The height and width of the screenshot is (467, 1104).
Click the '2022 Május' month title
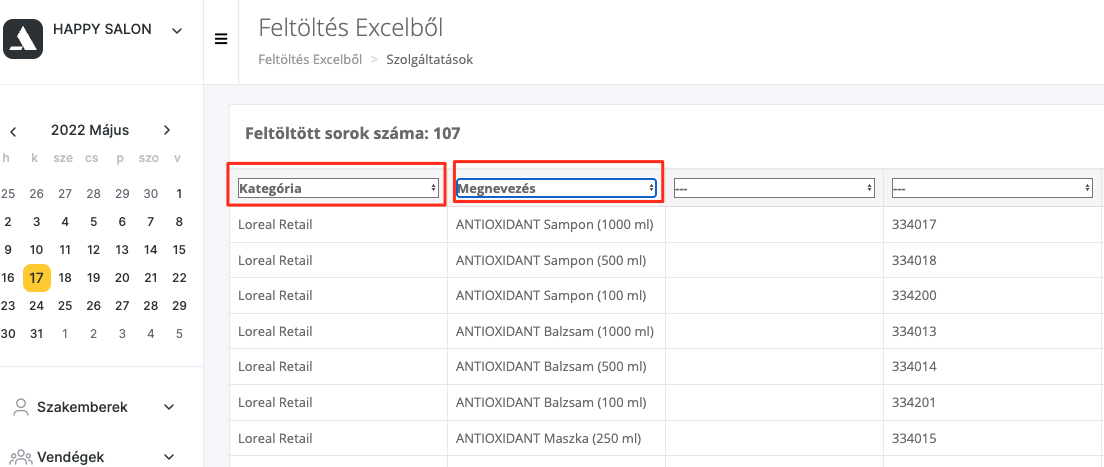(89, 130)
